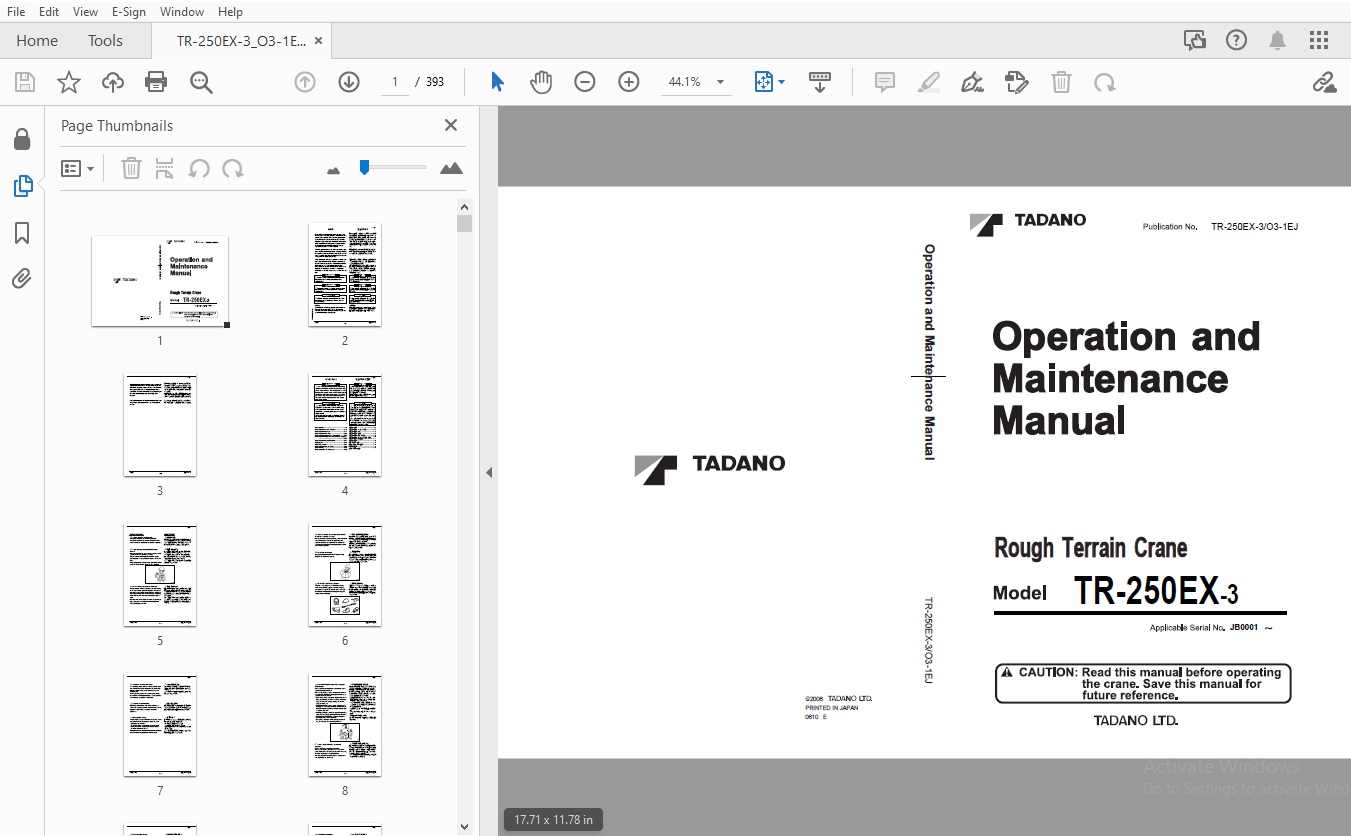This screenshot has width=1351, height=836.
Task: Open the share-with-others chat icon
Action: [1195, 41]
